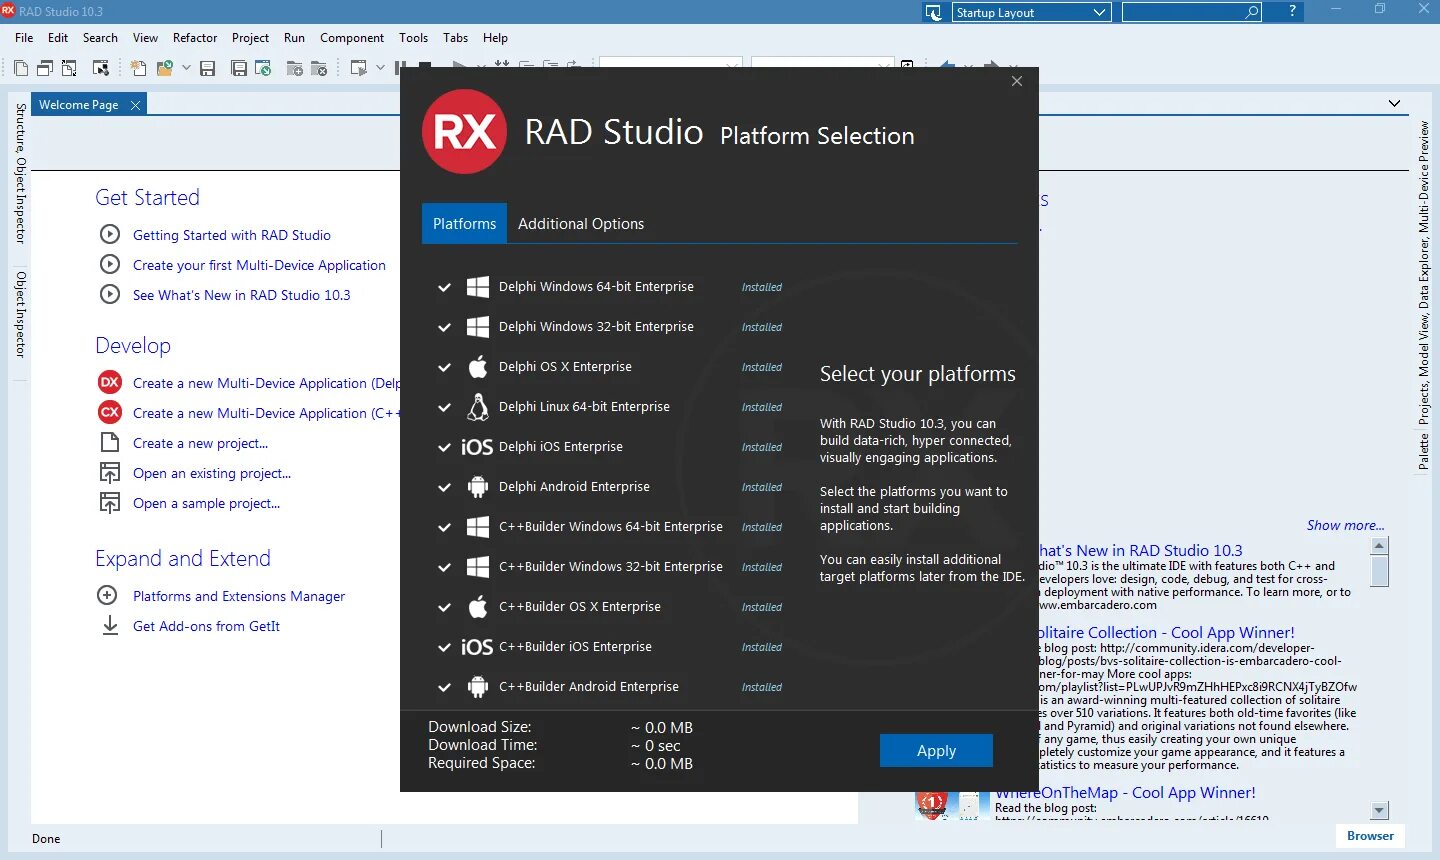Image resolution: width=1440 pixels, height=860 pixels.
Task: Click the help question mark icon
Action: (1292, 11)
